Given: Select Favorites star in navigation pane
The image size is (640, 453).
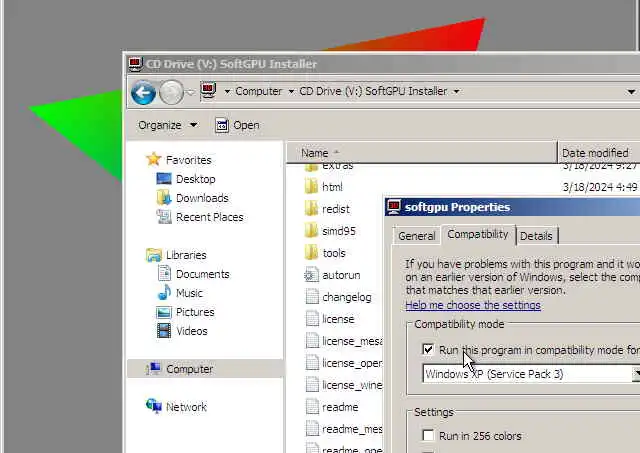Looking at the screenshot, I should (154, 159).
